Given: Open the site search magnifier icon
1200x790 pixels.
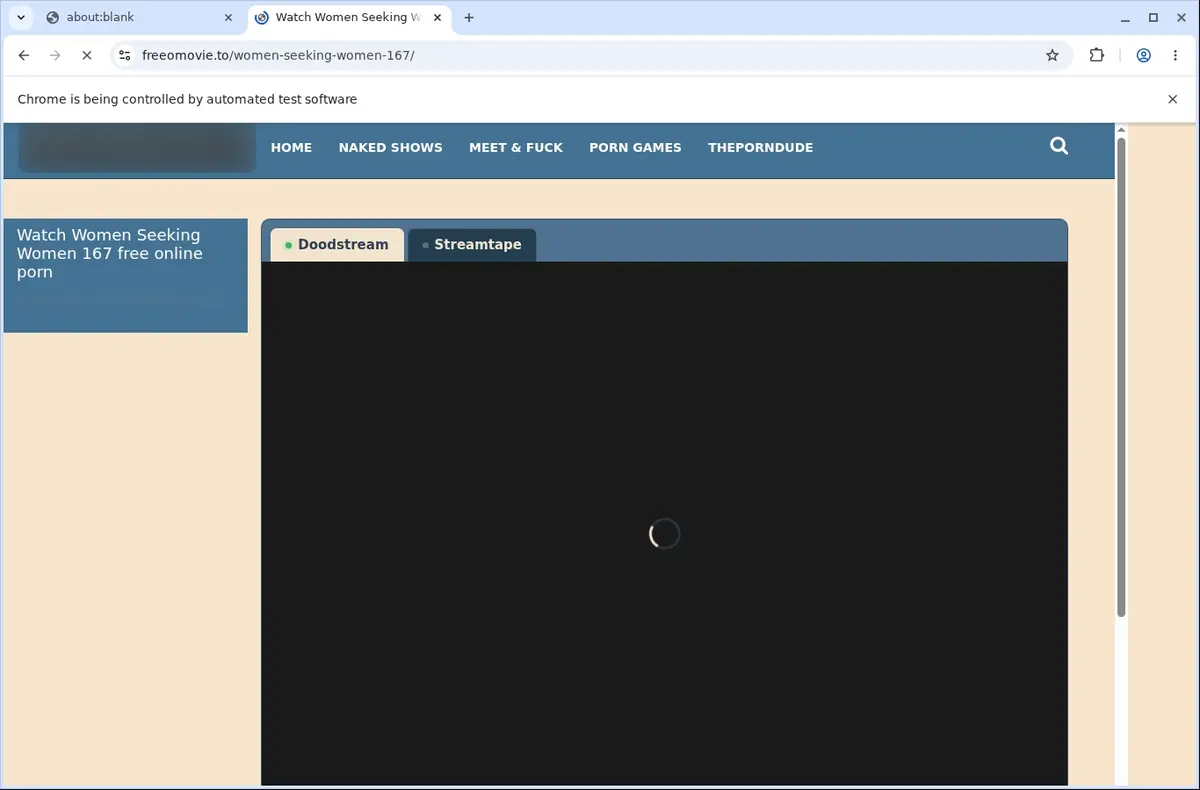Looking at the screenshot, I should tap(1059, 146).
